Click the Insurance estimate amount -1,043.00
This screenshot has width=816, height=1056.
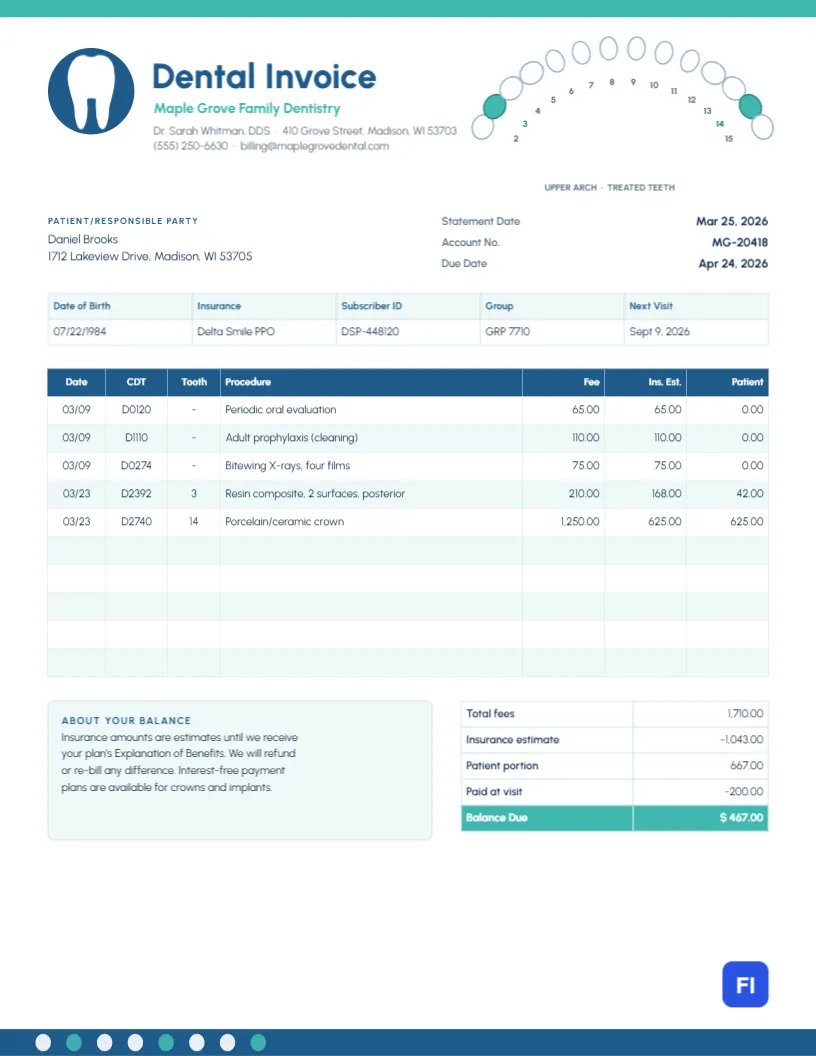click(x=741, y=739)
